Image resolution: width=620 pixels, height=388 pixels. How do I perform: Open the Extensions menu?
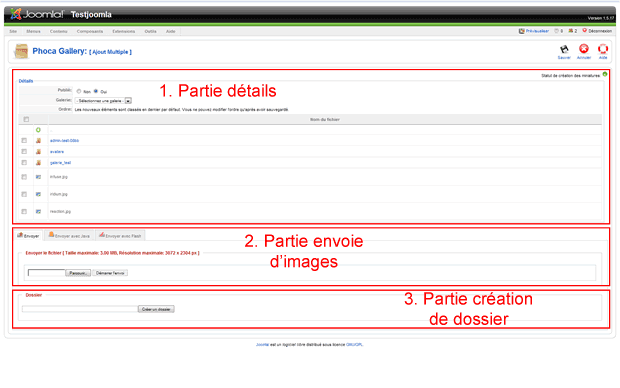[x=123, y=31]
